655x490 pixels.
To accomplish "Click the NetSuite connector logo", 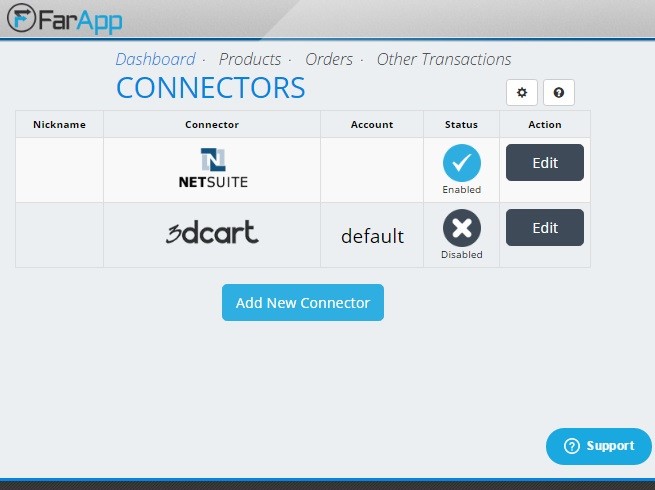I will click(x=213, y=168).
